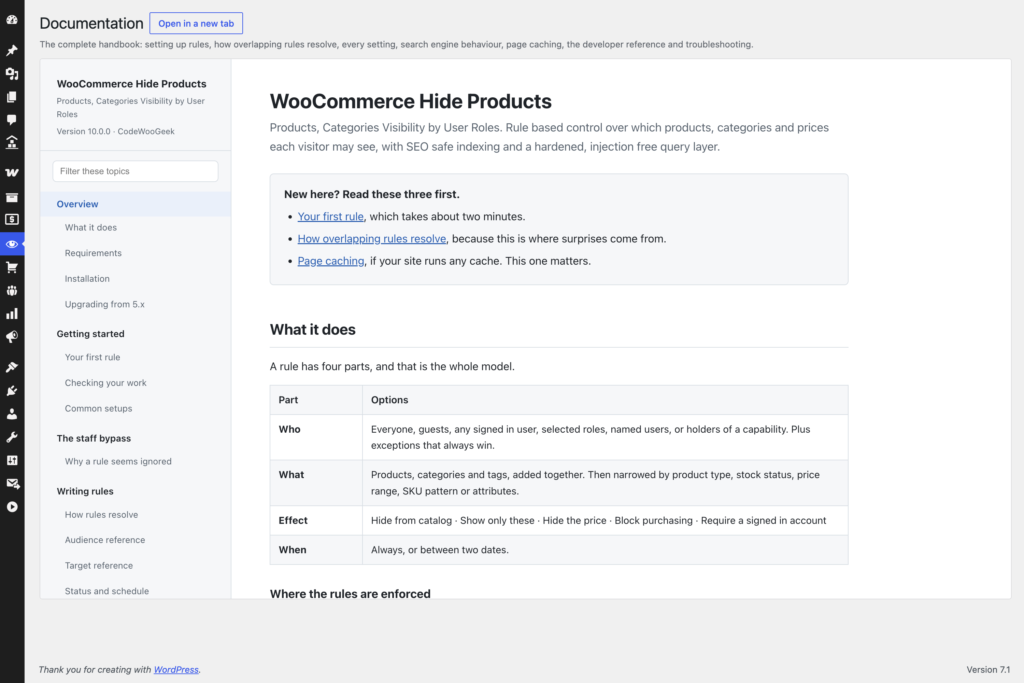The height and width of the screenshot is (683, 1024).
Task: Open the 'How rules resolve' topic
Action: pyautogui.click(x=101, y=515)
